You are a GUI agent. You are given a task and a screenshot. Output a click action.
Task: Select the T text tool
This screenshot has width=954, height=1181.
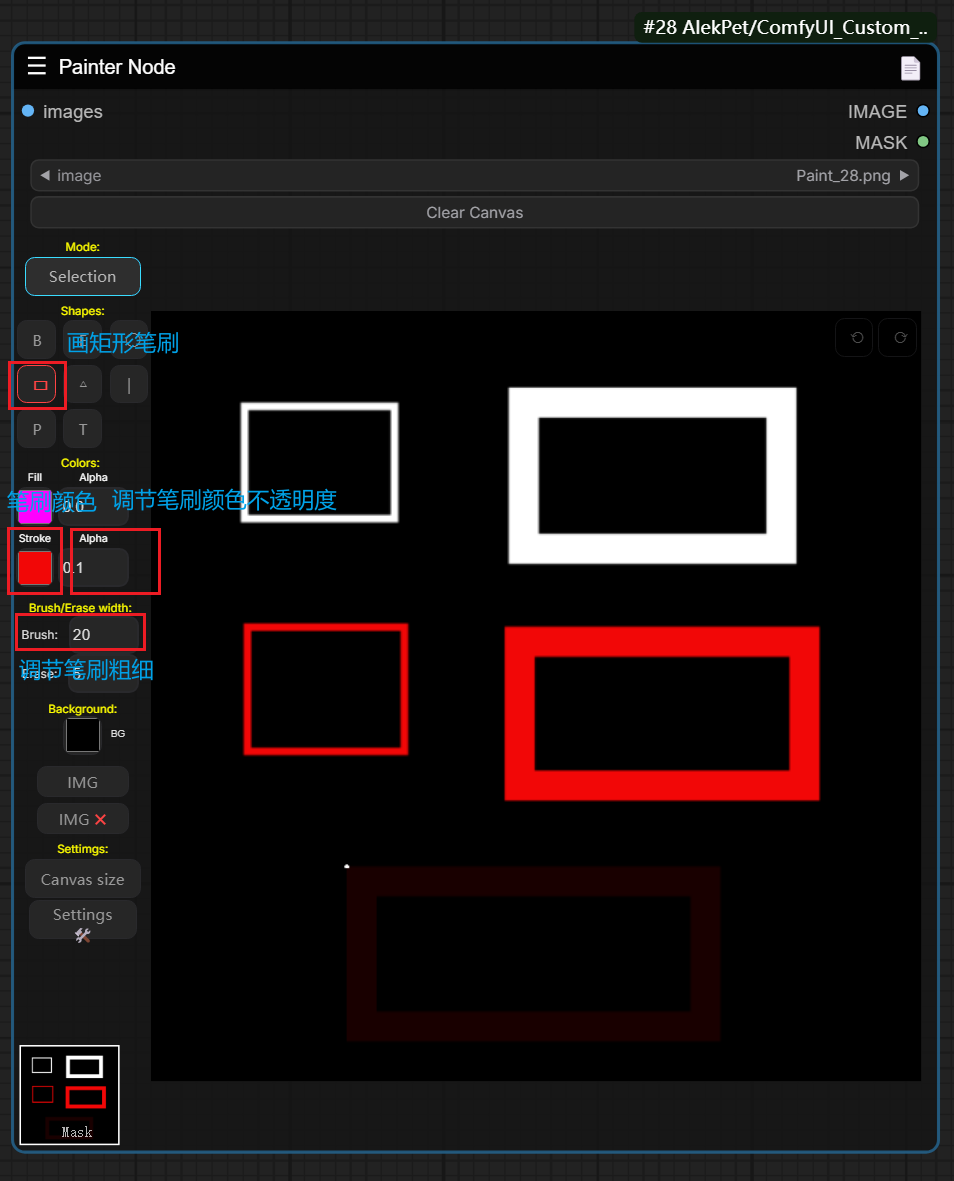[x=83, y=429]
